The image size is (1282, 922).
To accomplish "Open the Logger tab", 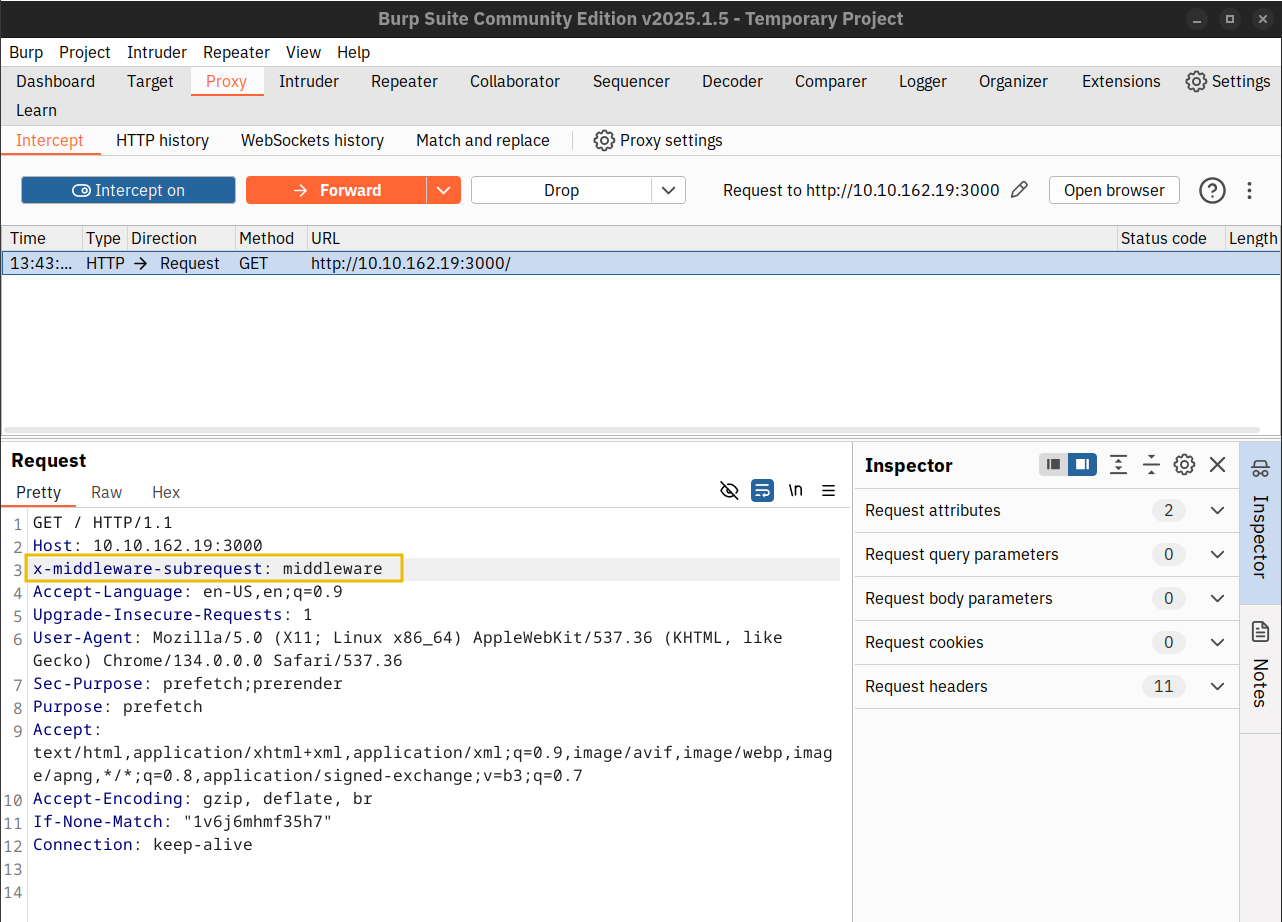I will pos(923,81).
